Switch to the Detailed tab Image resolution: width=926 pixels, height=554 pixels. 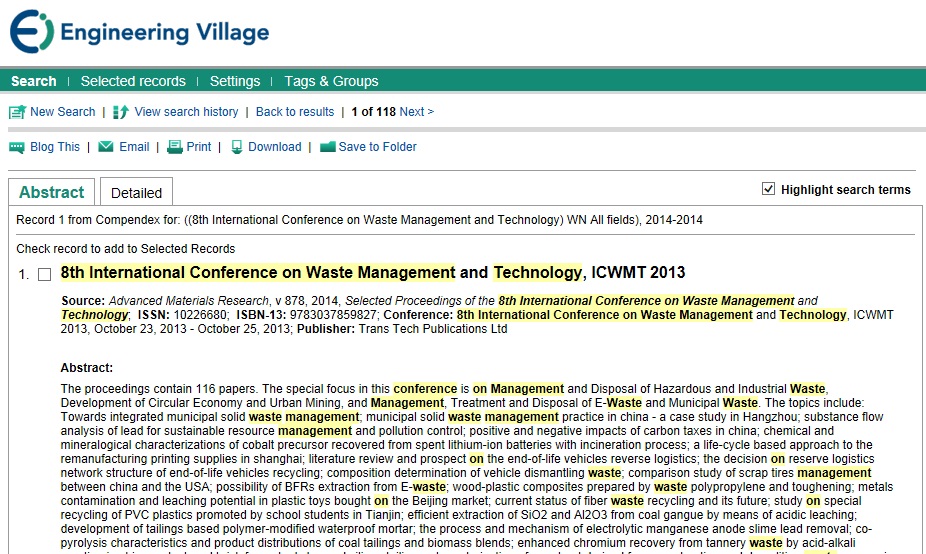pyautogui.click(x=136, y=193)
